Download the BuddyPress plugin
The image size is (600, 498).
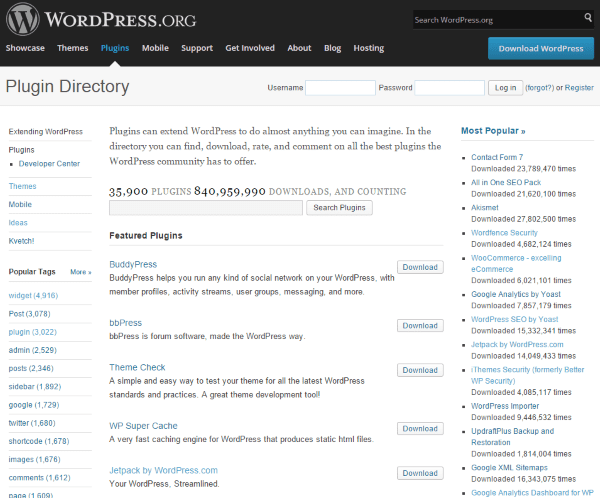coord(420,267)
